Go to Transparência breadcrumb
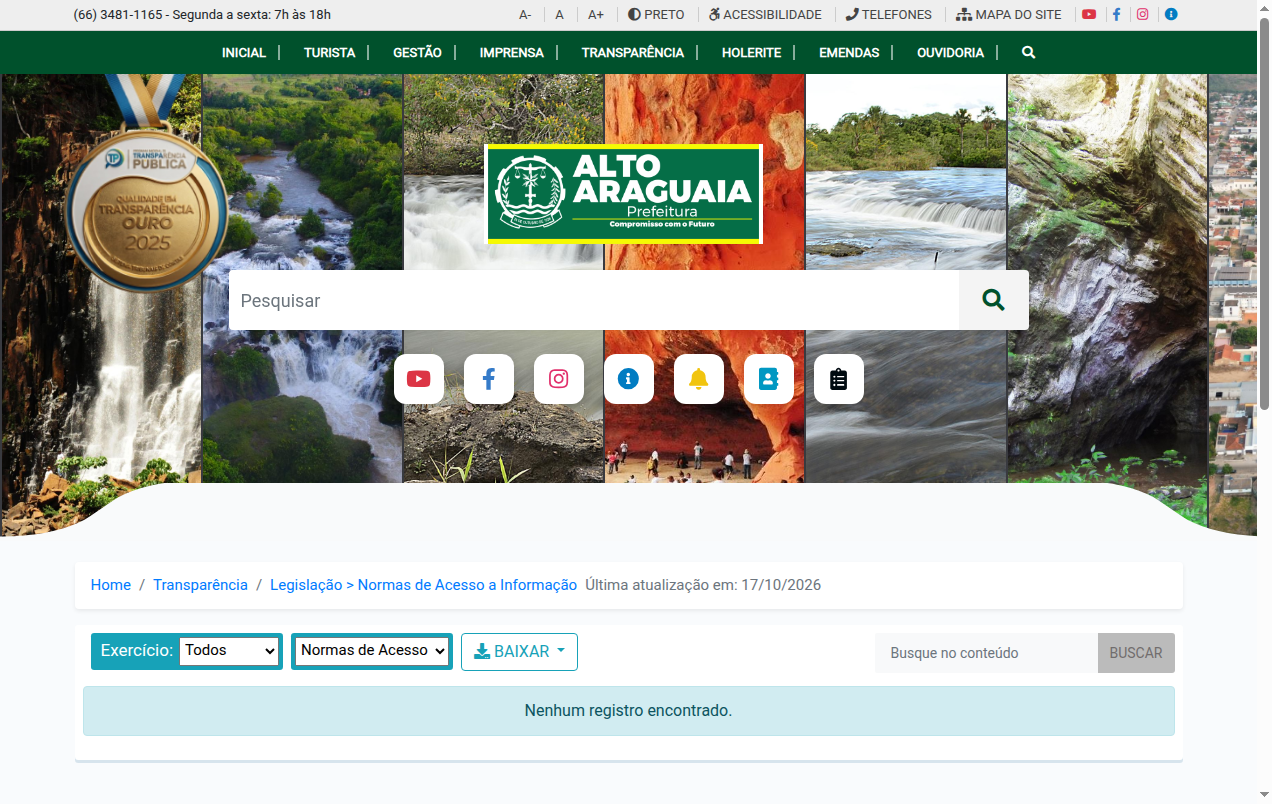This screenshot has height=804, width=1272. tap(200, 585)
